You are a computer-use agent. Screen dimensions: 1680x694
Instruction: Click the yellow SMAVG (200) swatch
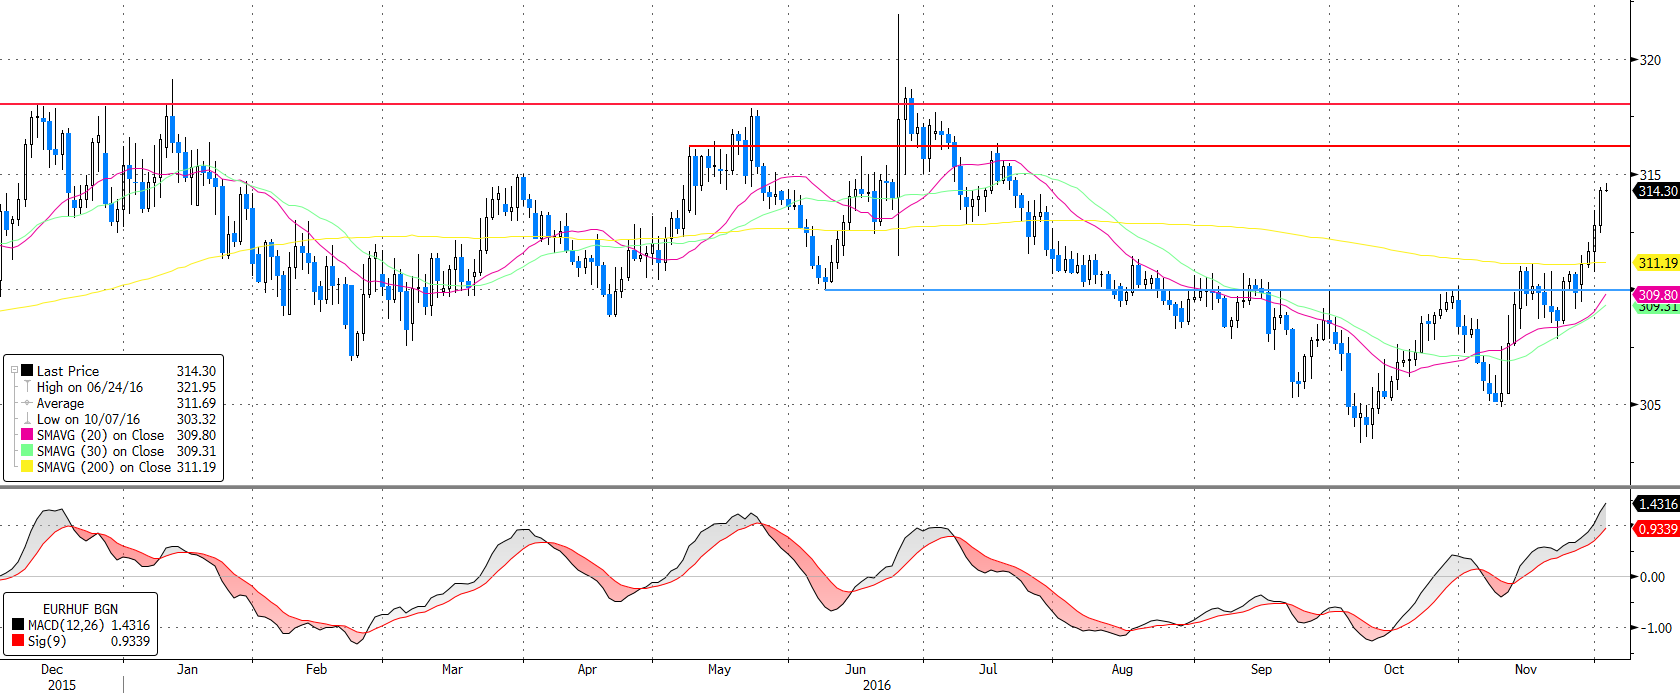(27, 466)
